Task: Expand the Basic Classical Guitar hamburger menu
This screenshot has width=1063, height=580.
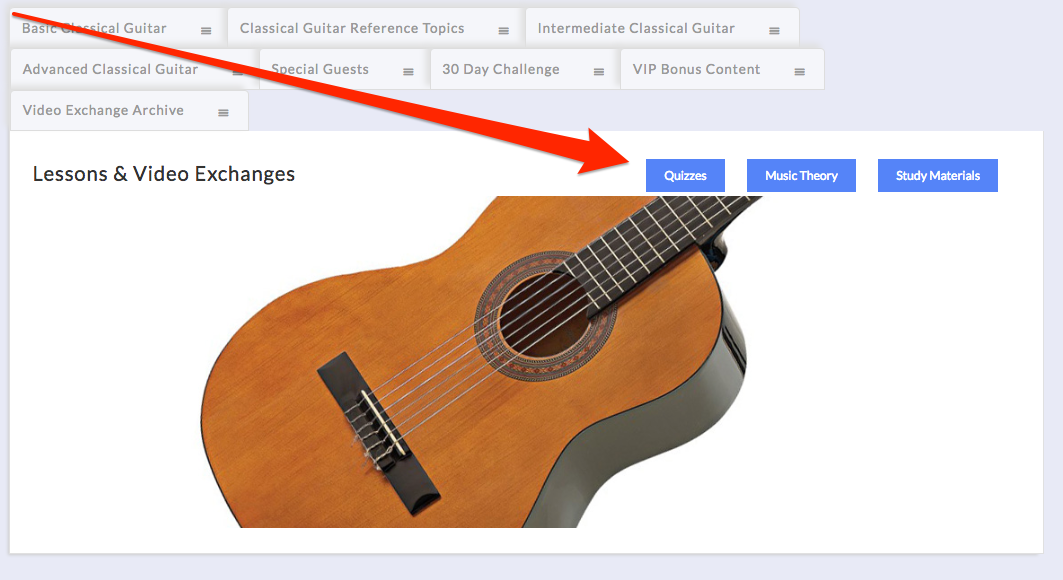Action: point(206,30)
